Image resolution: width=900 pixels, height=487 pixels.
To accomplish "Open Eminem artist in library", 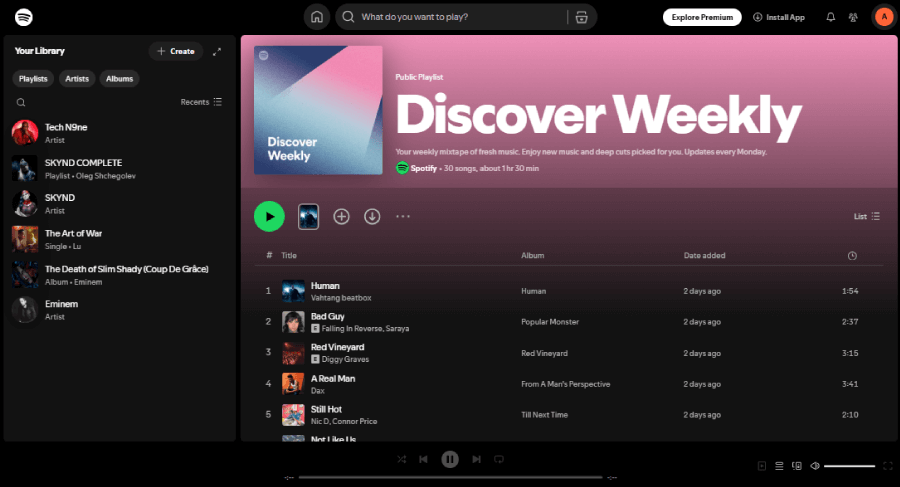I will [119, 310].
